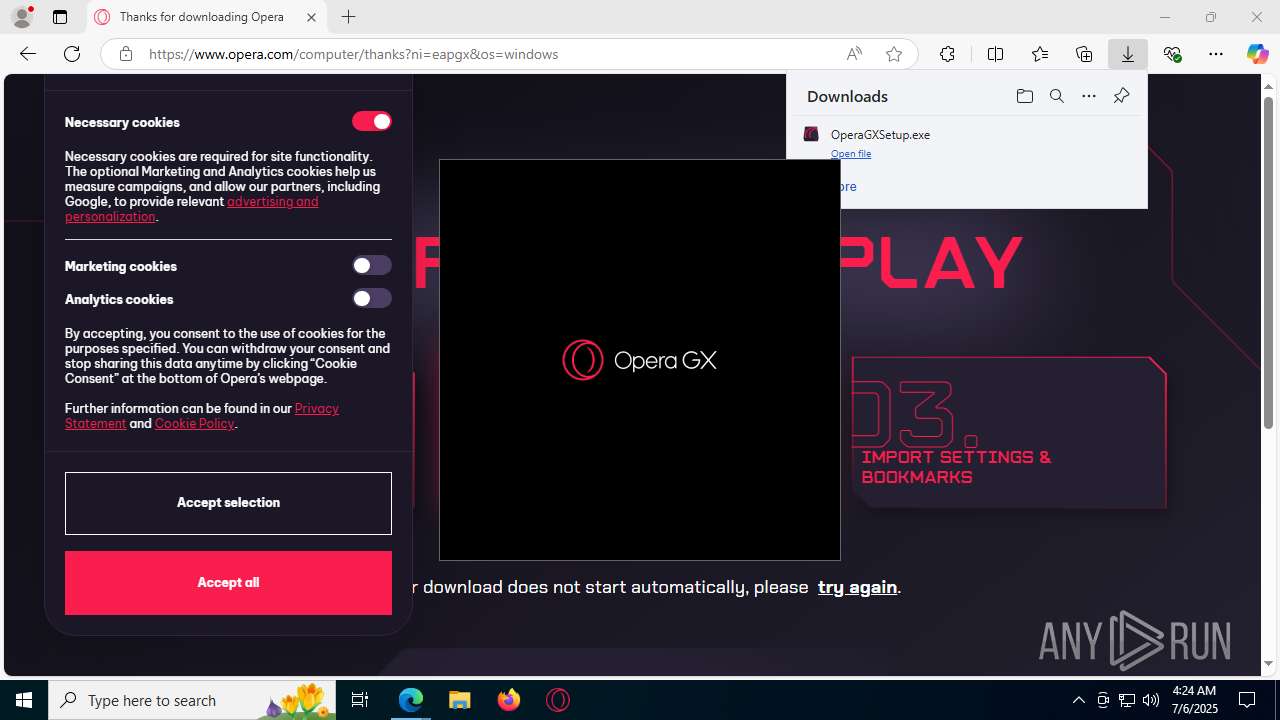Enable the Marketing cookies switch
The image size is (1280, 720).
point(372,265)
